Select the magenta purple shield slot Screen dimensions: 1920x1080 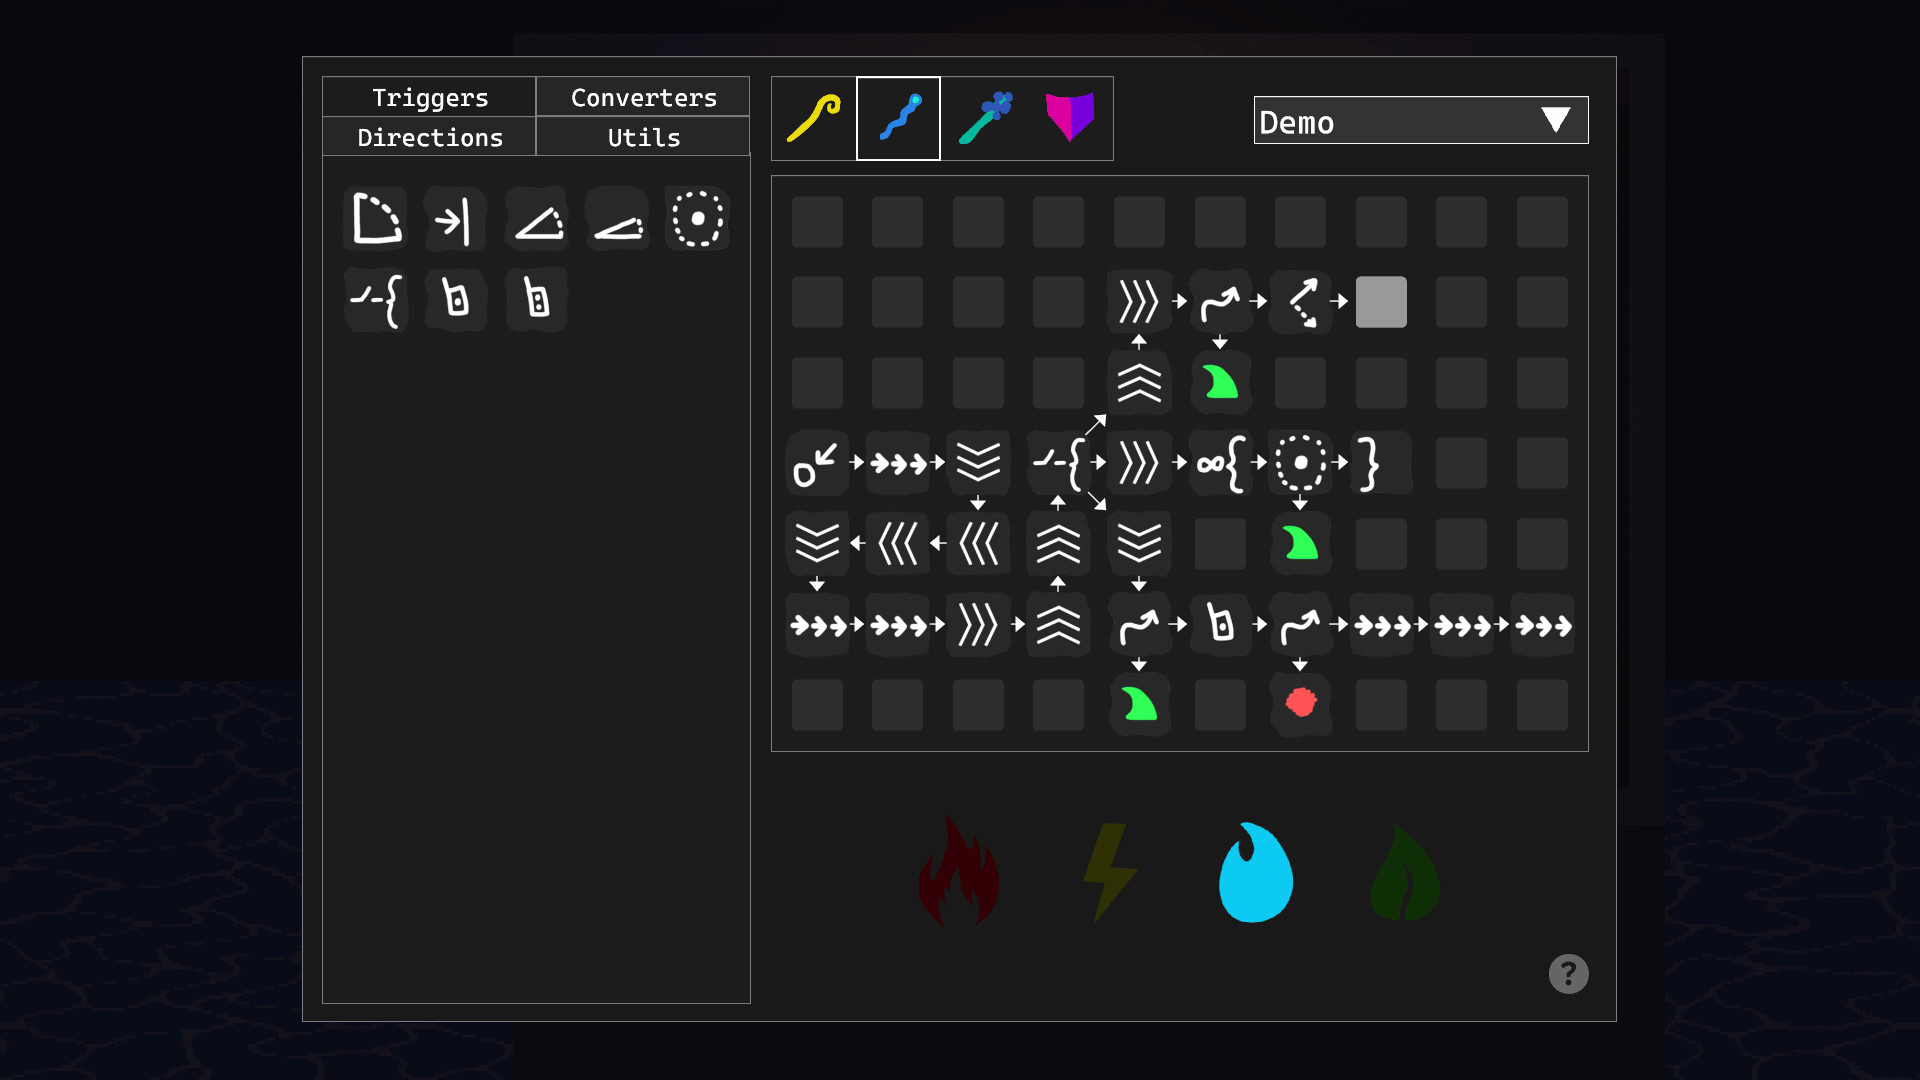(x=1069, y=119)
